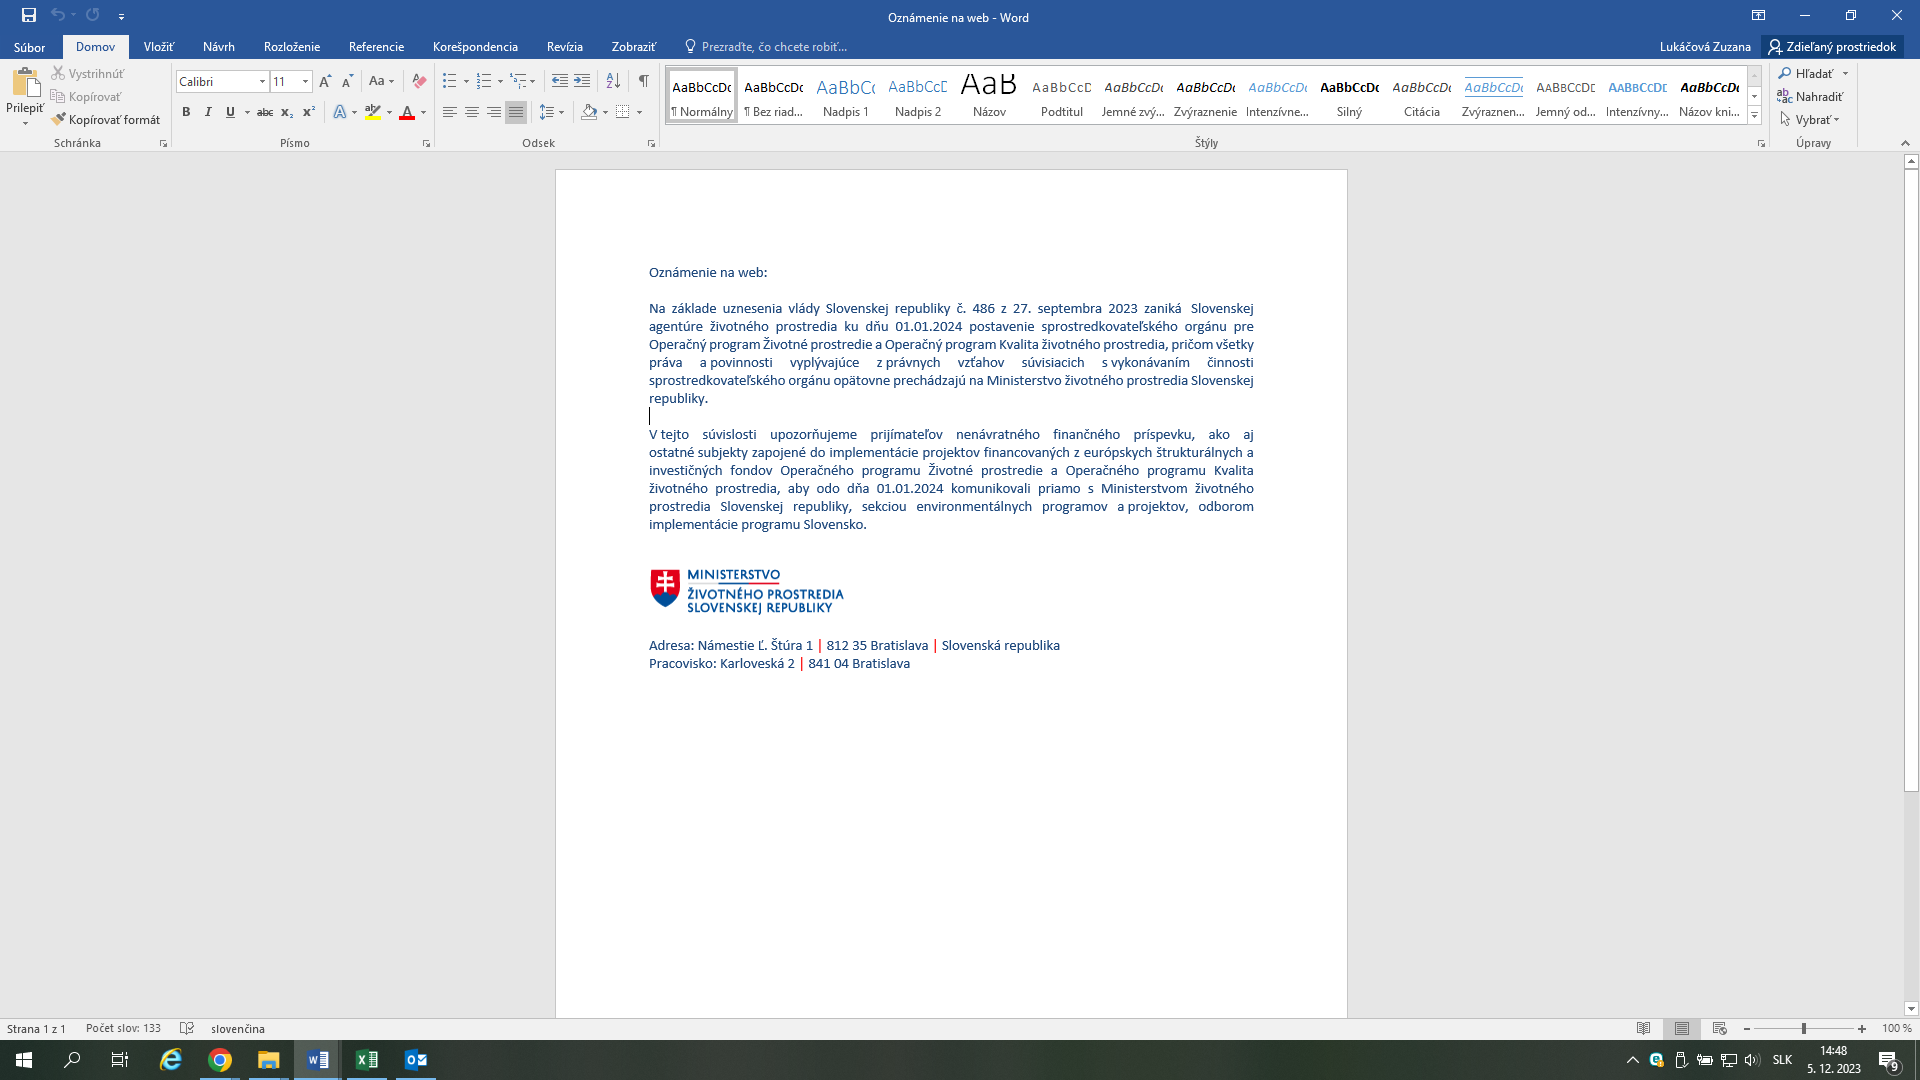Expand the numbering list dropdown
The height and width of the screenshot is (1080, 1920).
pyautogui.click(x=500, y=81)
